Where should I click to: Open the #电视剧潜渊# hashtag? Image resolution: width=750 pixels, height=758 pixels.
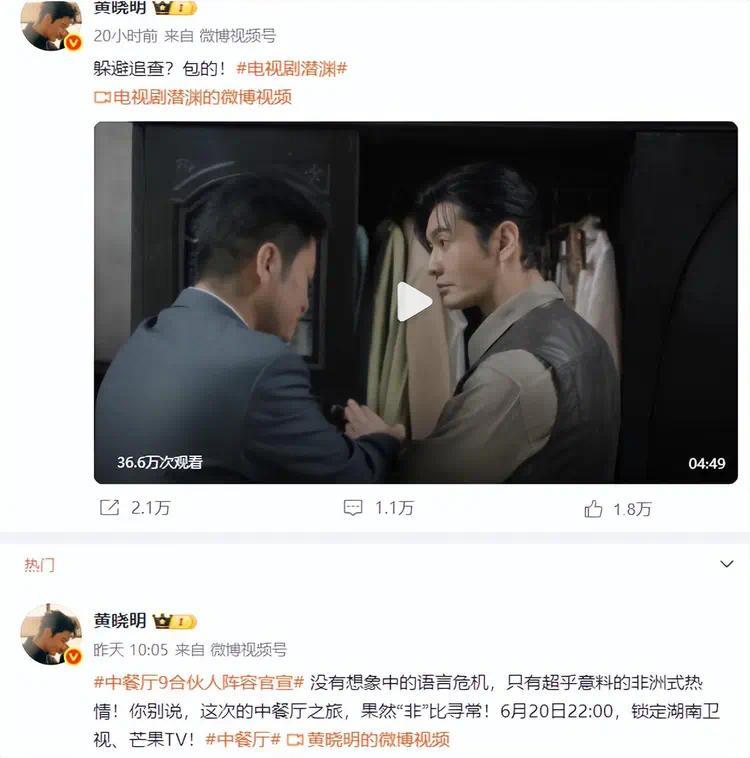tap(292, 69)
